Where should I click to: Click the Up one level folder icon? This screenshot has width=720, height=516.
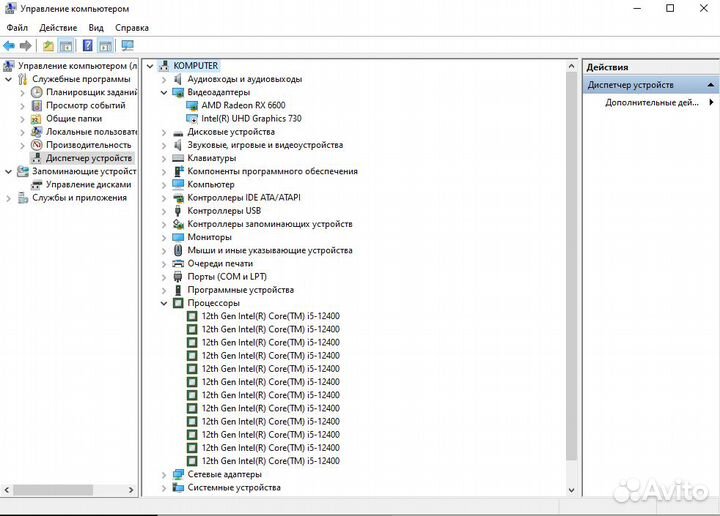click(x=48, y=46)
